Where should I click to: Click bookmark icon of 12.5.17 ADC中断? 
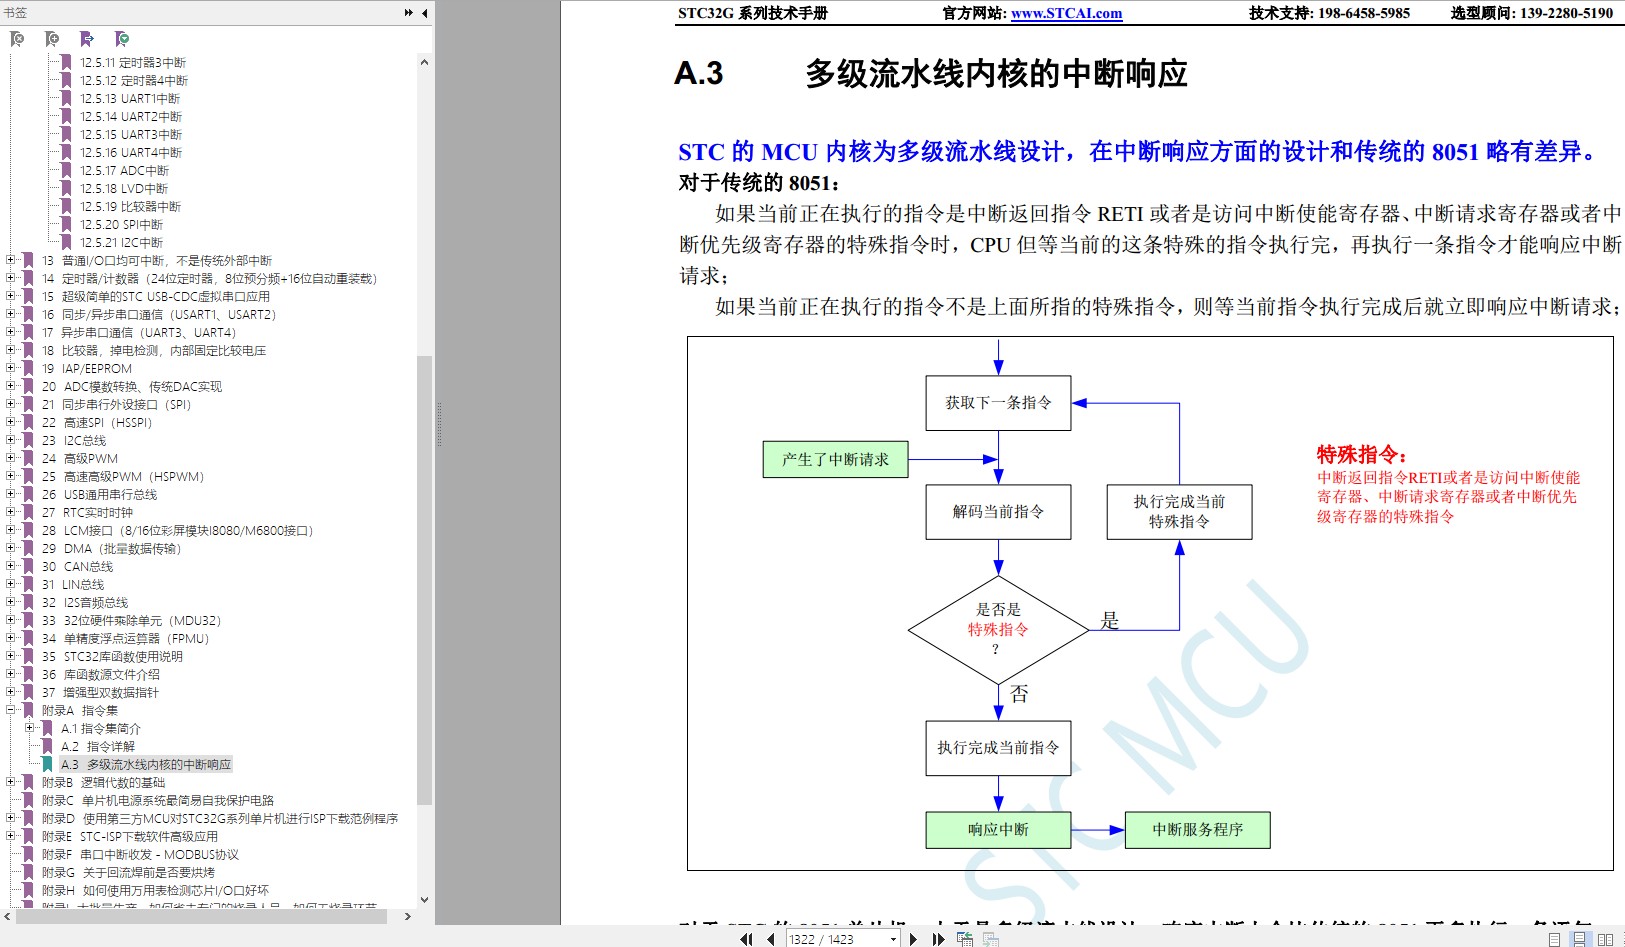tap(66, 171)
